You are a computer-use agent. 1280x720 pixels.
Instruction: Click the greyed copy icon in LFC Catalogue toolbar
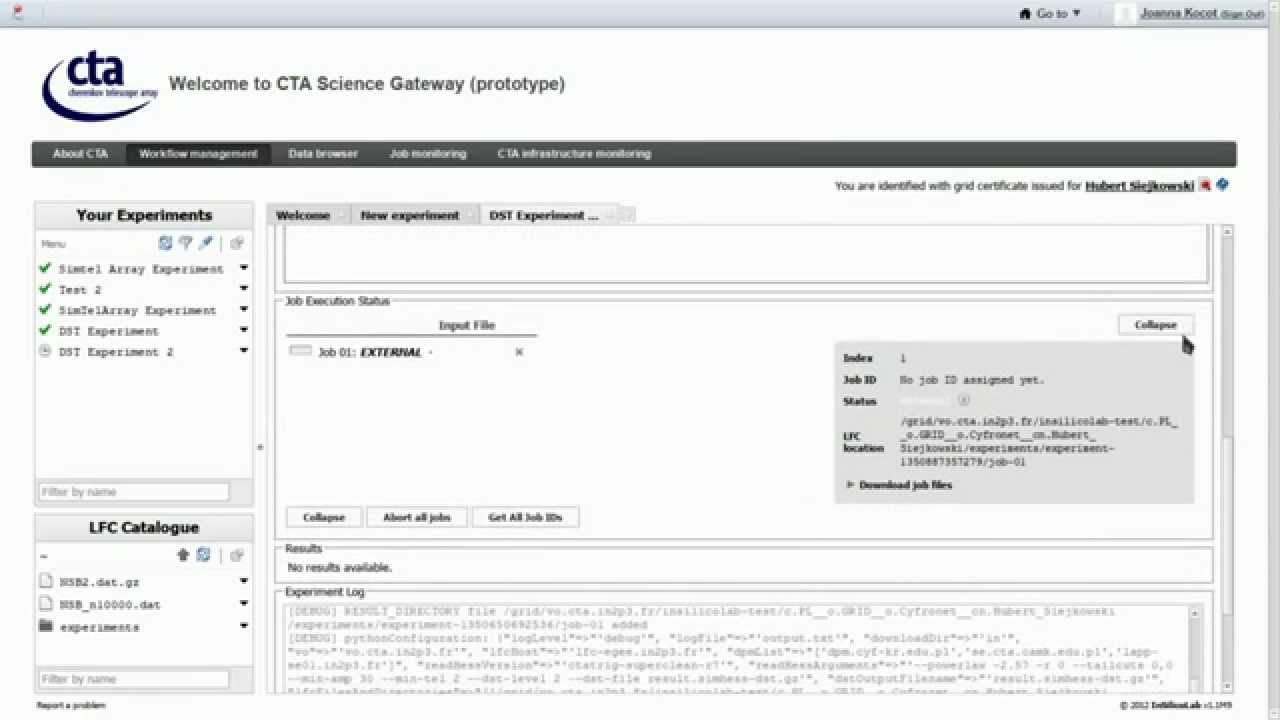[x=237, y=555]
